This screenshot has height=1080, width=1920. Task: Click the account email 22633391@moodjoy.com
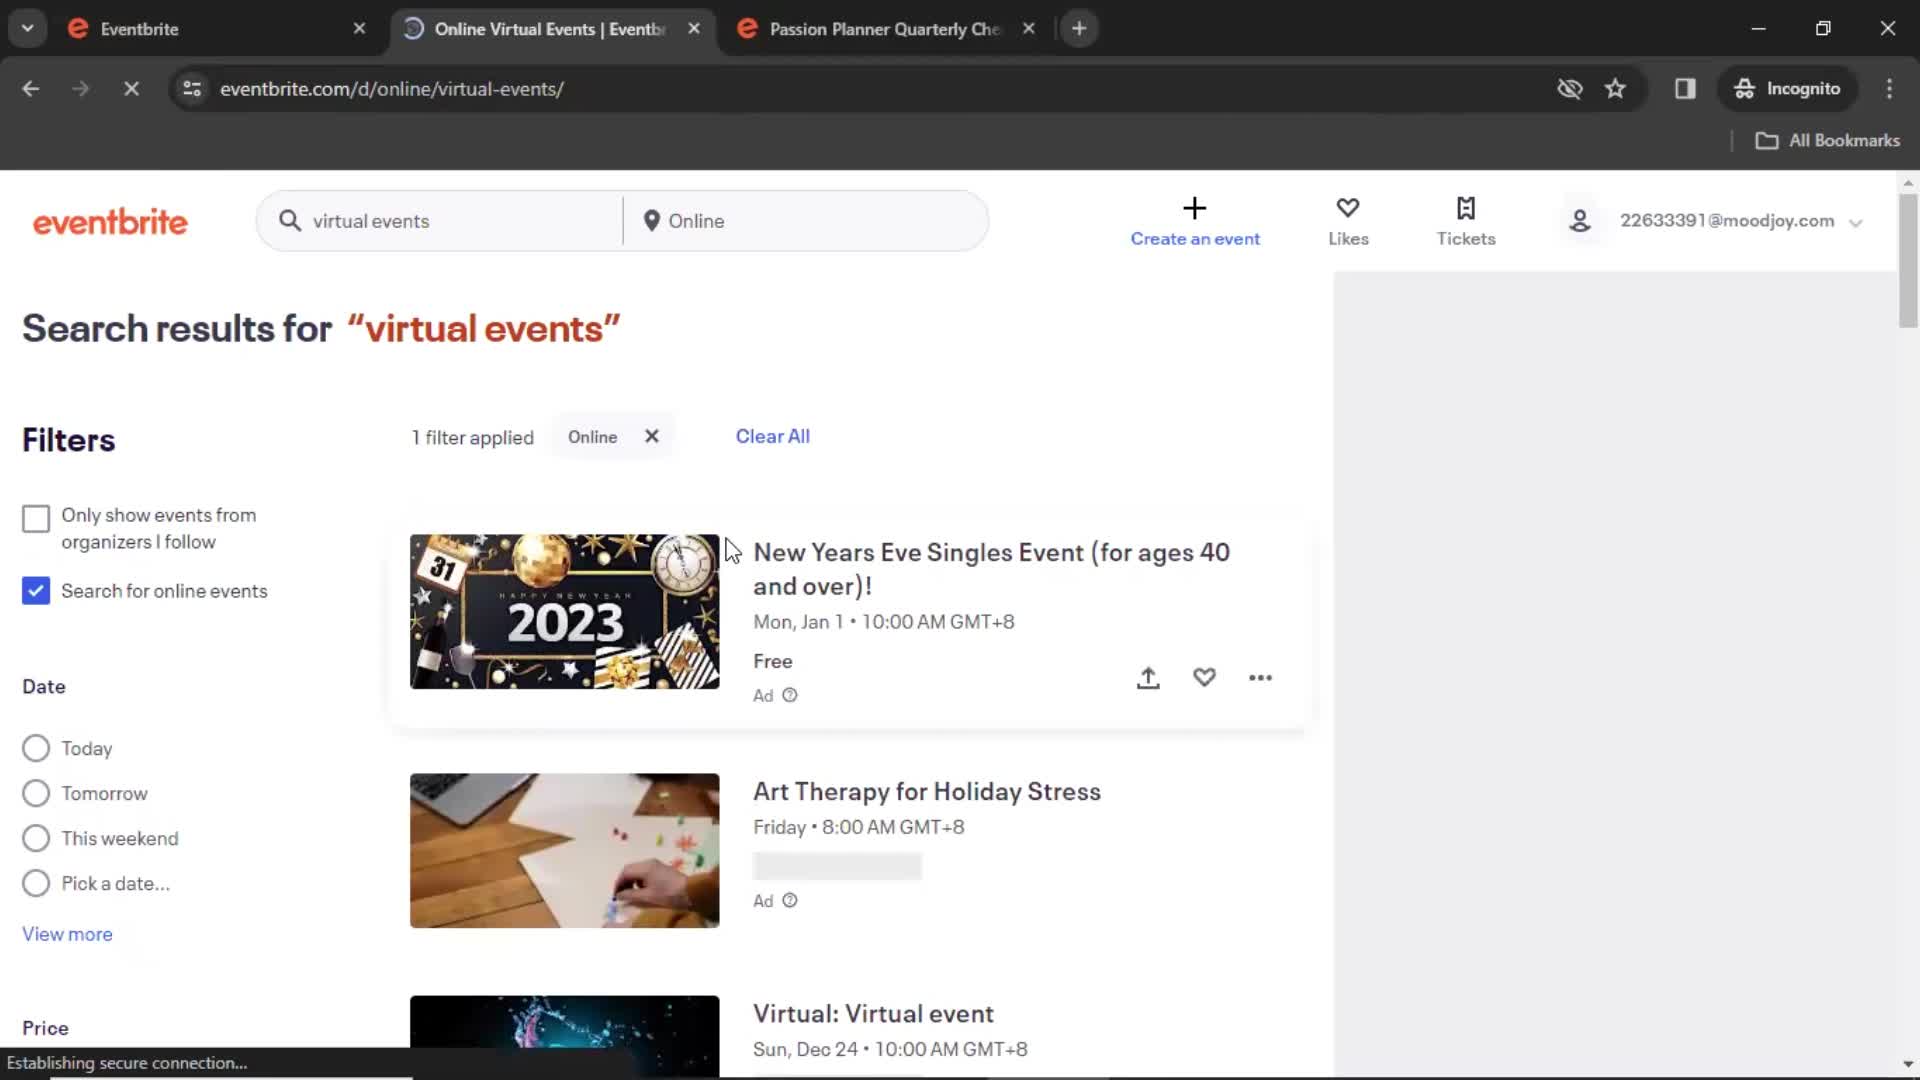pyautogui.click(x=1727, y=221)
